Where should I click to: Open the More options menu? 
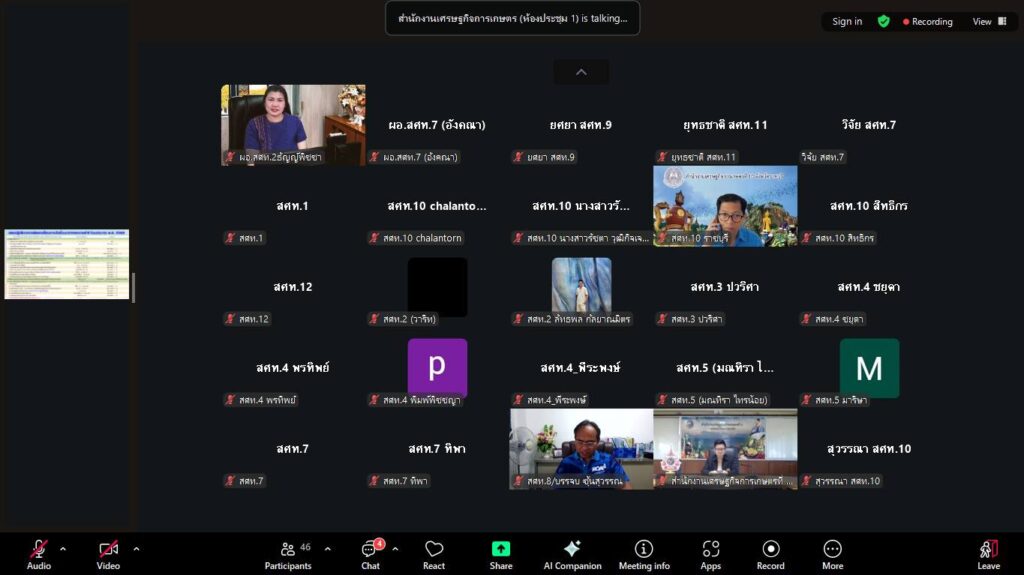(832, 554)
